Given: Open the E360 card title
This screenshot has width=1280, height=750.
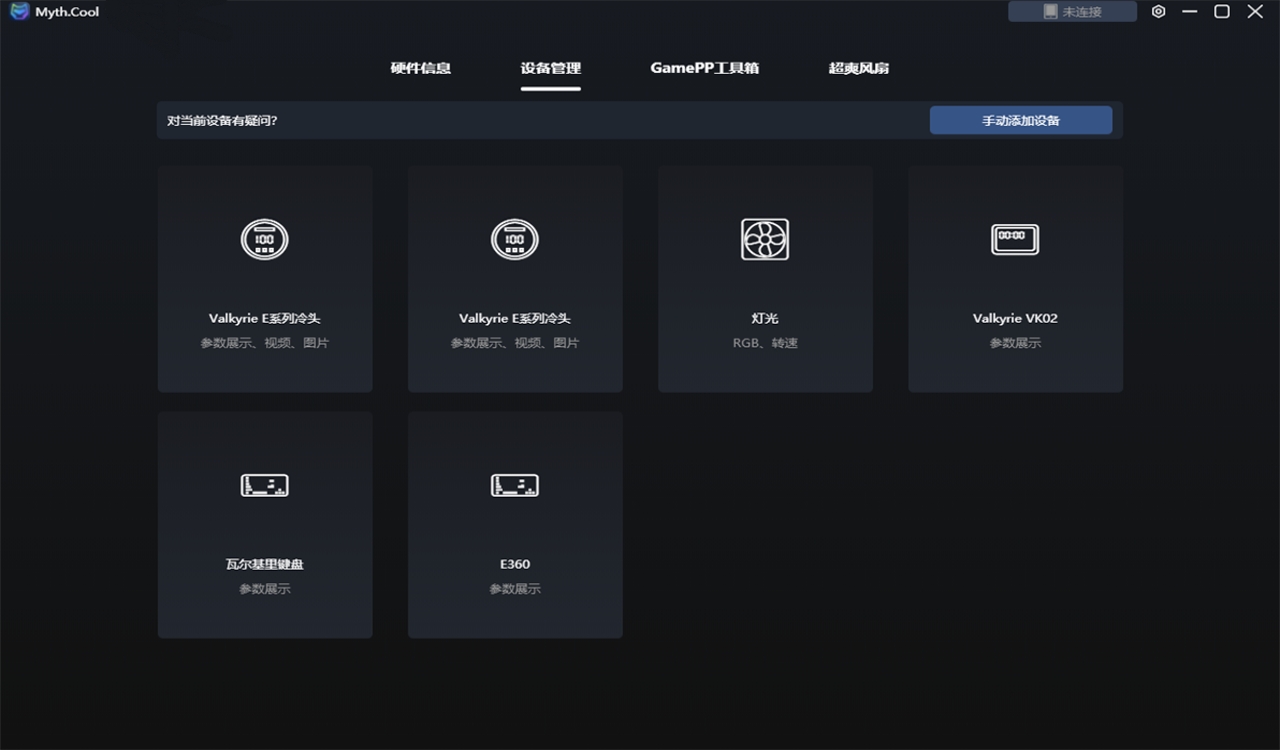Looking at the screenshot, I should [x=515, y=564].
